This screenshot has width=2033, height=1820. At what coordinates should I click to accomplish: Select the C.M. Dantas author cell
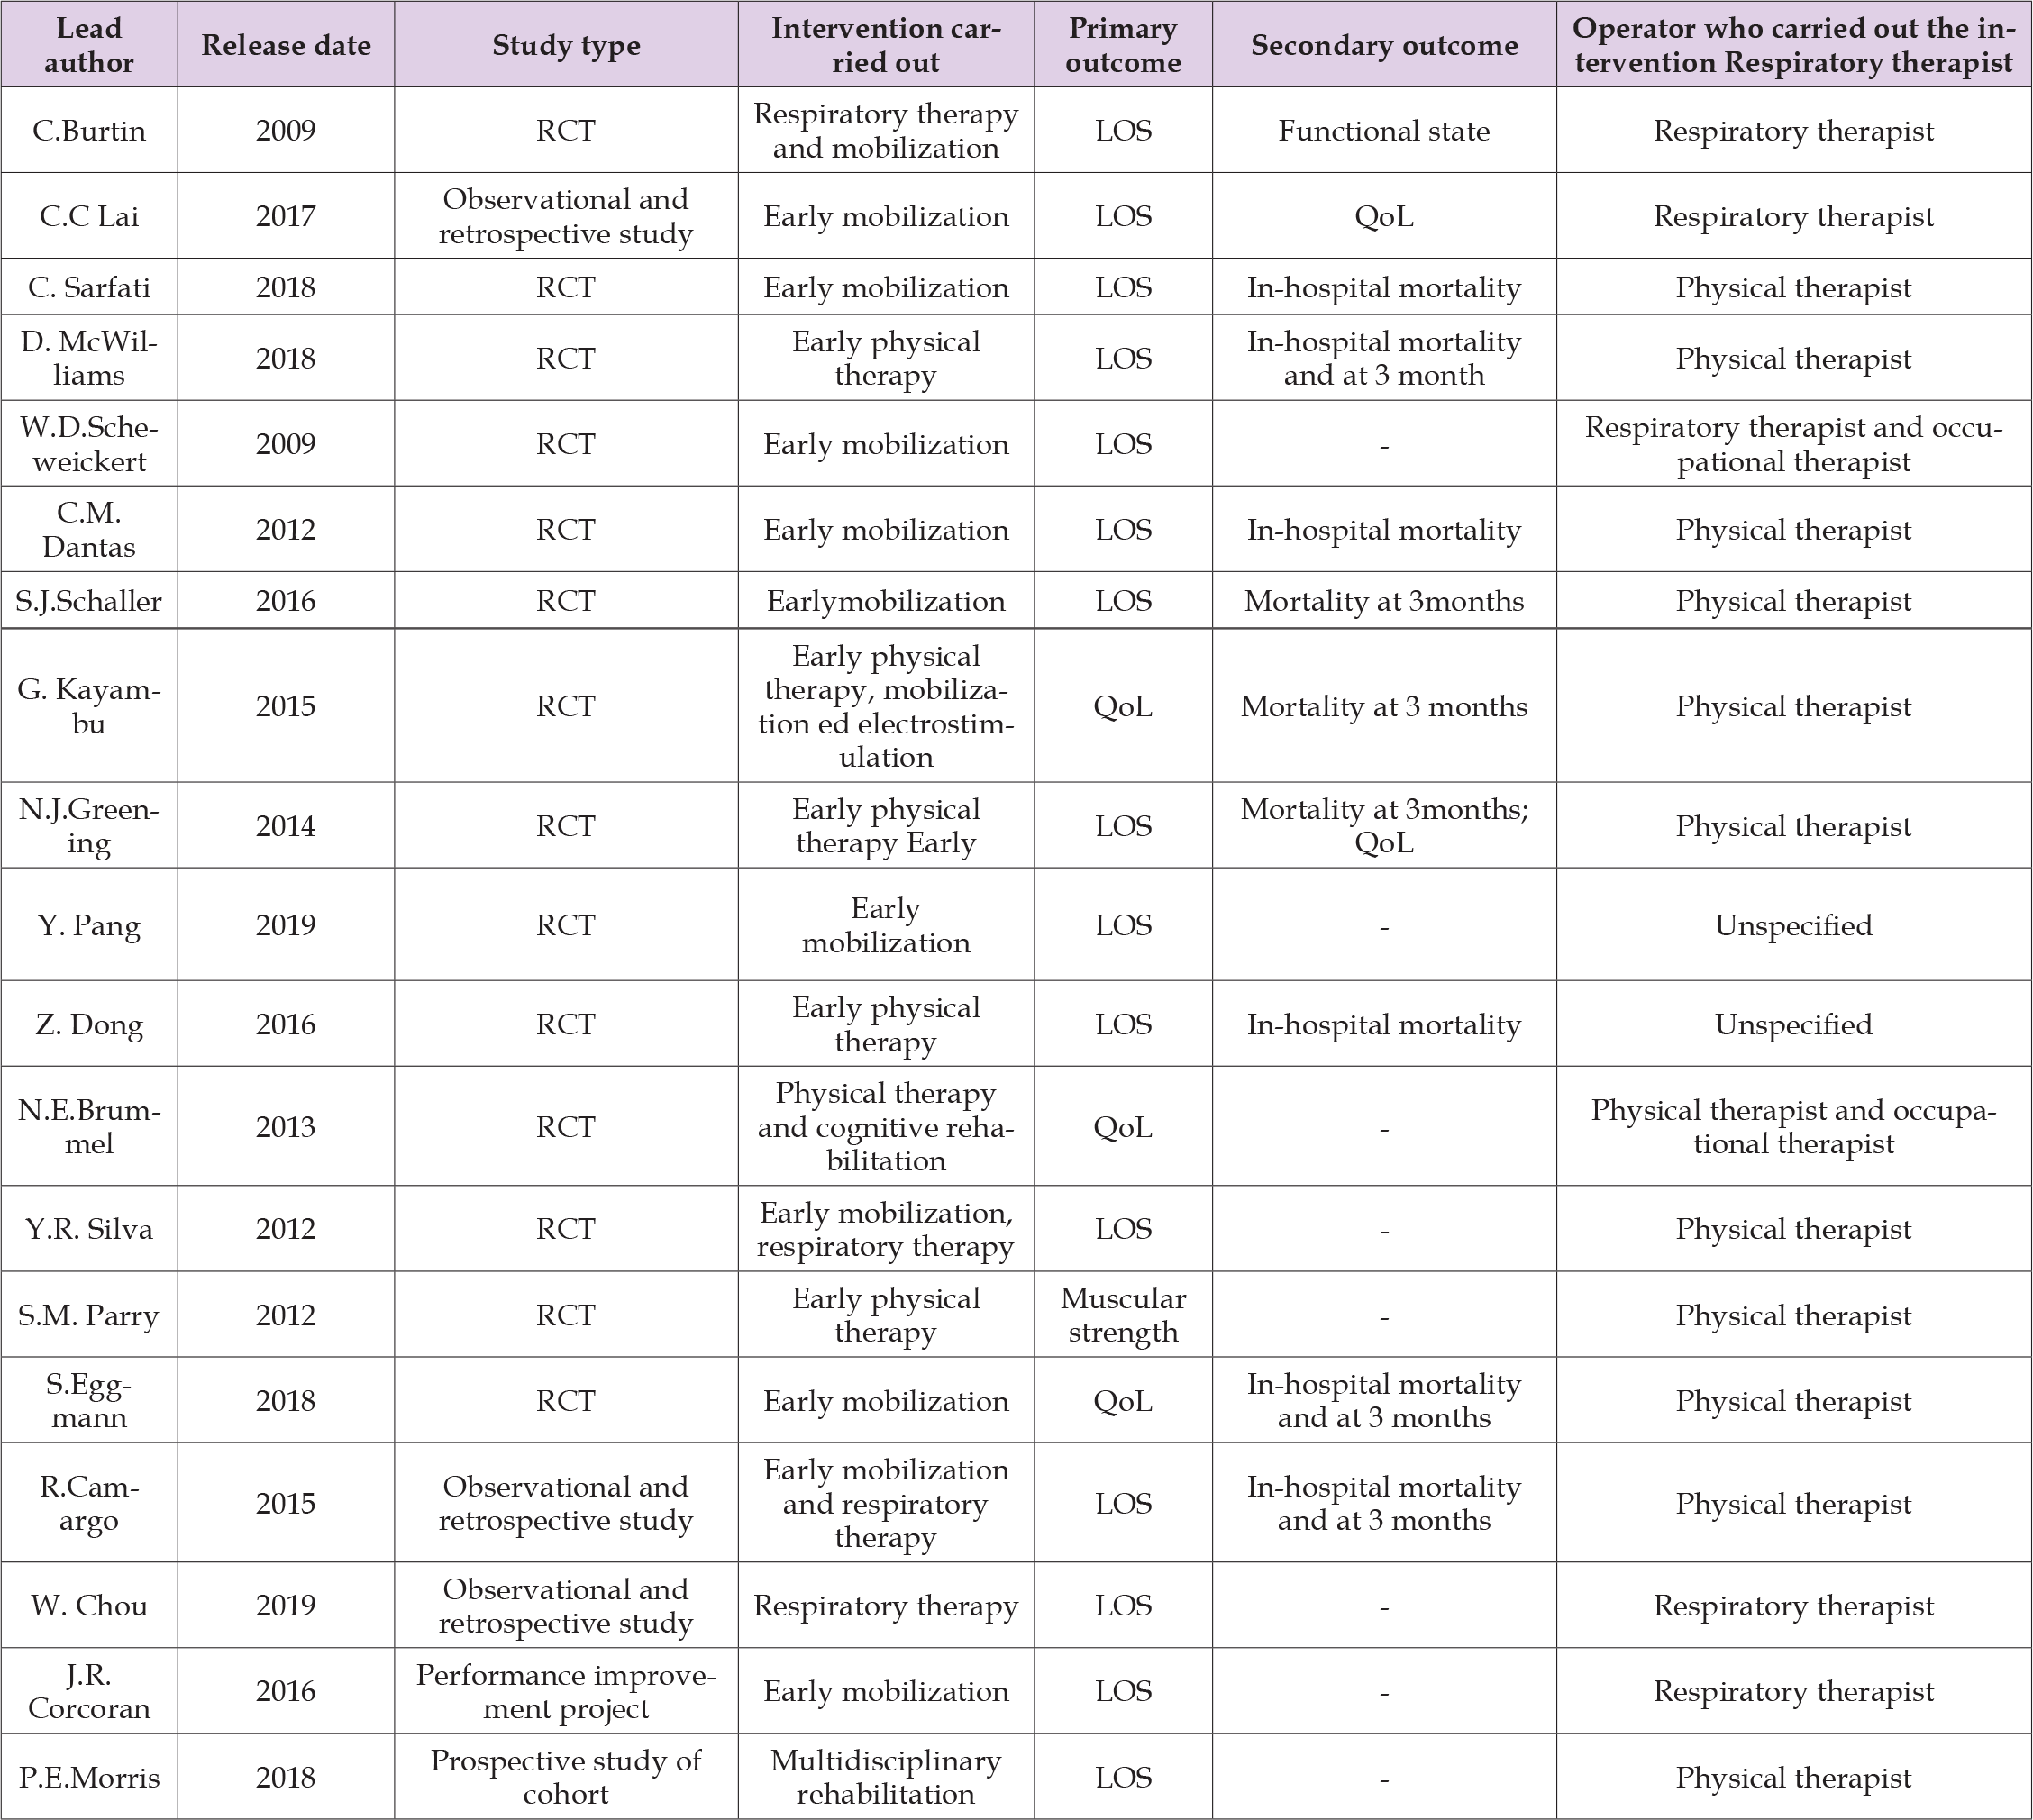click(89, 529)
